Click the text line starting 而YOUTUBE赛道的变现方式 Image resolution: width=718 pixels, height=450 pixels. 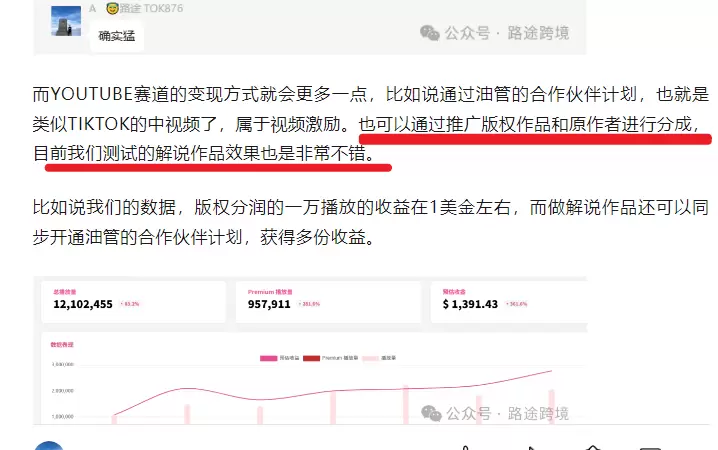pos(370,94)
